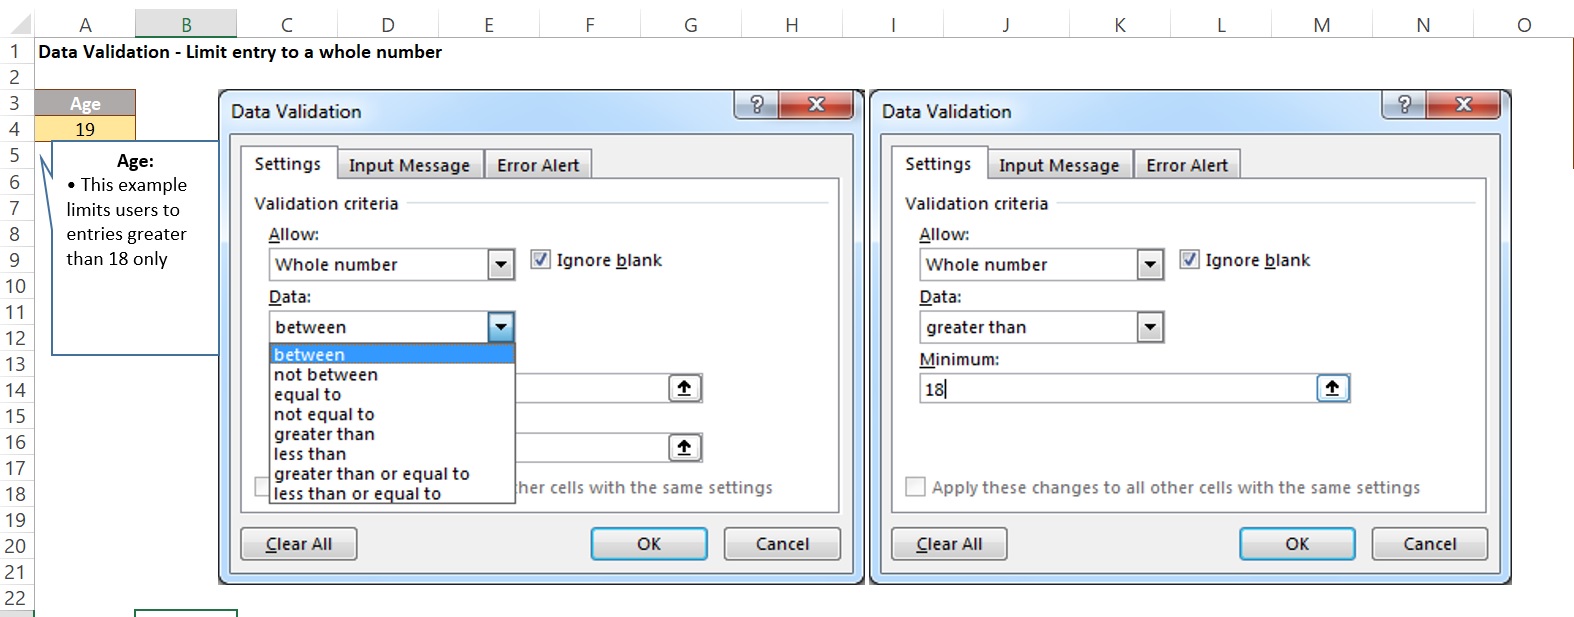
Task: Select 'greater than or equal to' option
Action: tap(371, 474)
